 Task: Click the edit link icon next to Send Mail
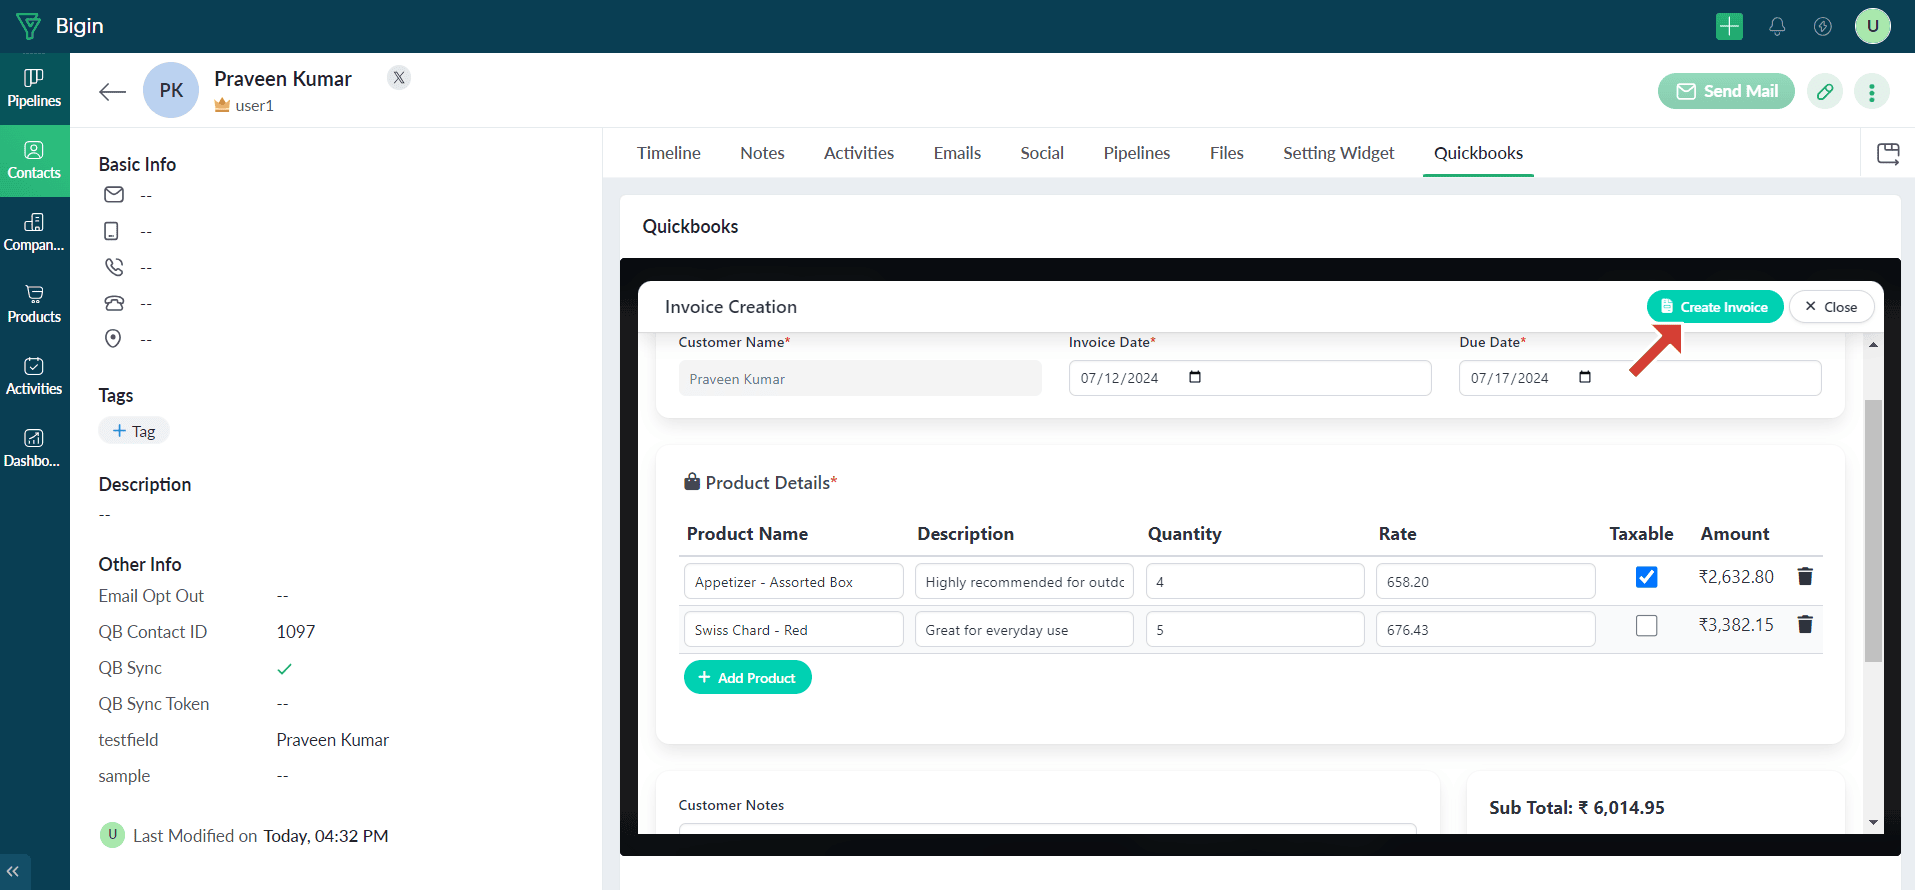point(1825,92)
